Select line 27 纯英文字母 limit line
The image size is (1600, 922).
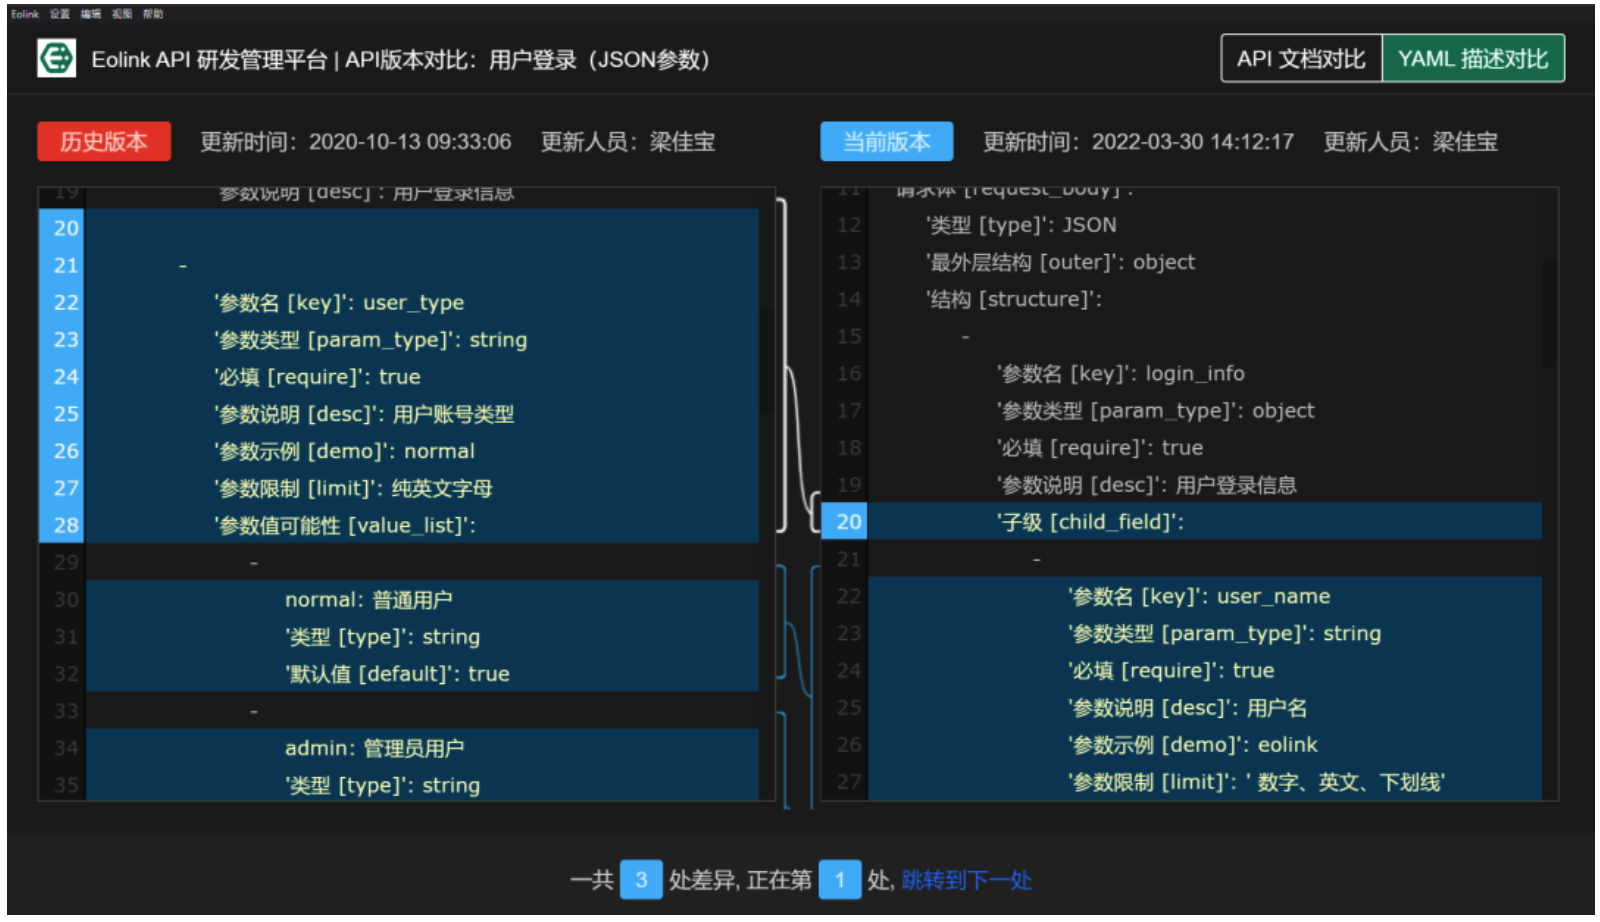point(353,488)
